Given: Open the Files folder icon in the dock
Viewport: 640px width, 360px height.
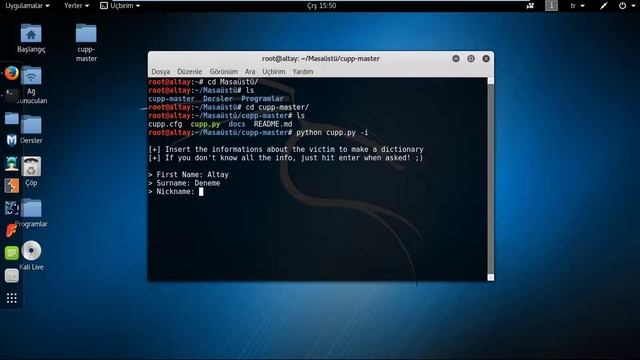Looking at the screenshot, I should tap(11, 118).
